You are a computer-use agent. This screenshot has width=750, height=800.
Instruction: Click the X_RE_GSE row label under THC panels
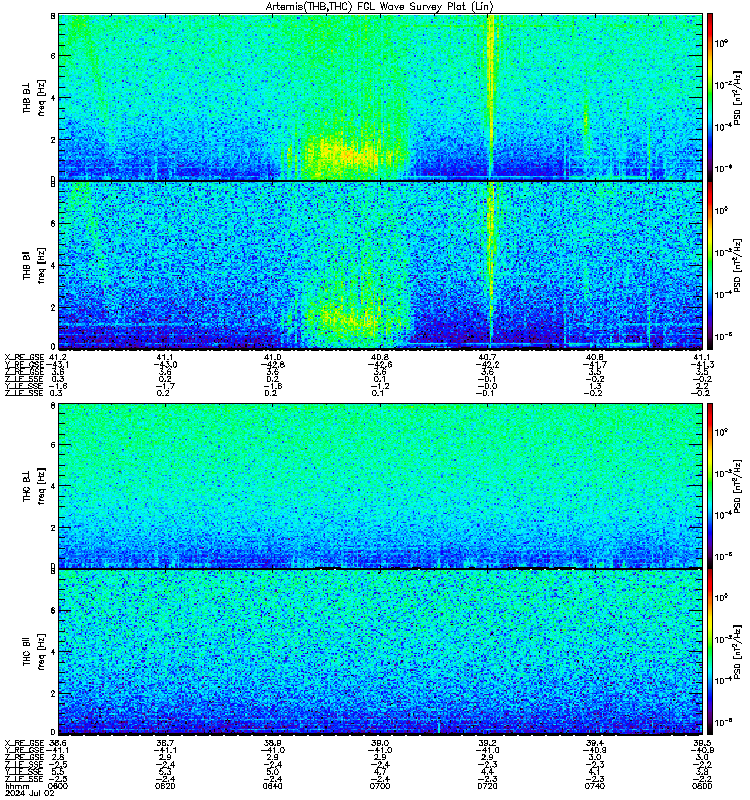(24, 743)
